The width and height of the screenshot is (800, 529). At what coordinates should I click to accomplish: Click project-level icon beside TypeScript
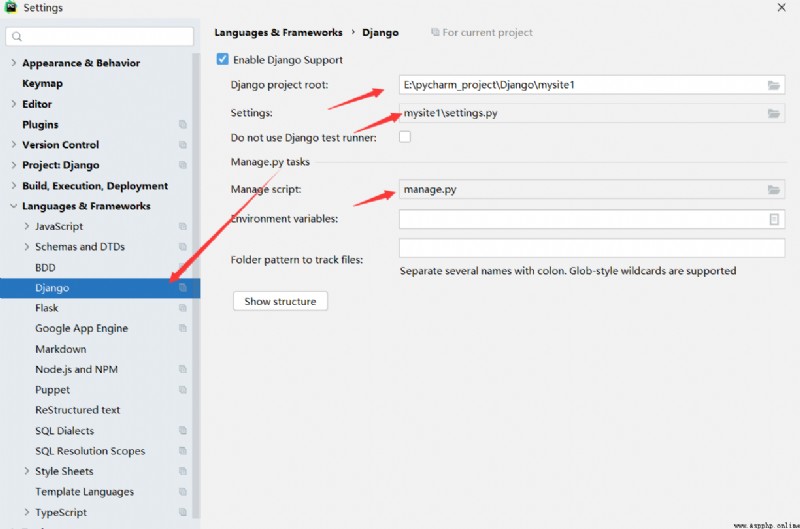click(x=183, y=512)
